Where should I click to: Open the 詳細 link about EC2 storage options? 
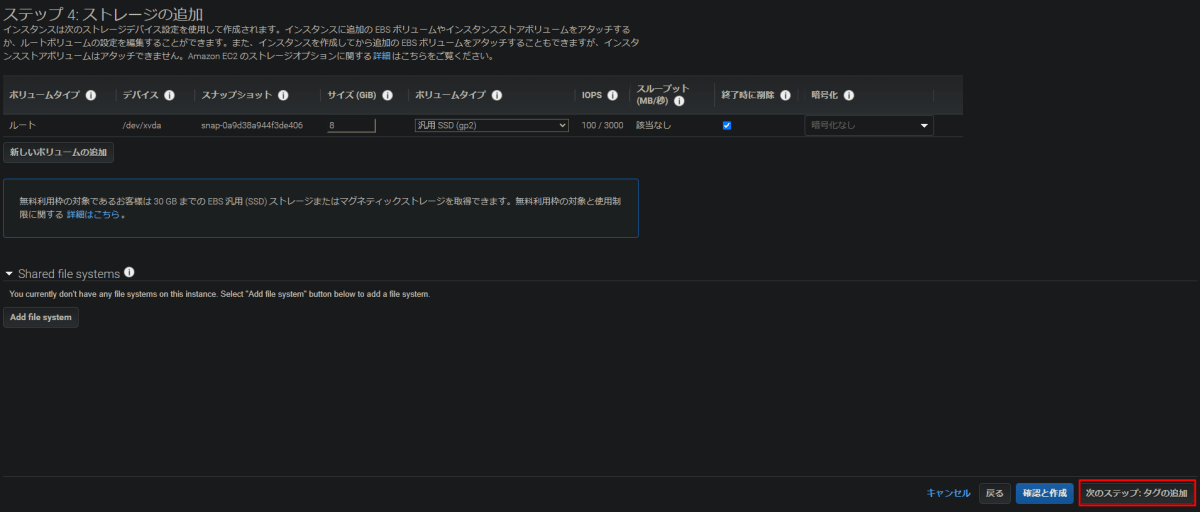click(x=382, y=56)
